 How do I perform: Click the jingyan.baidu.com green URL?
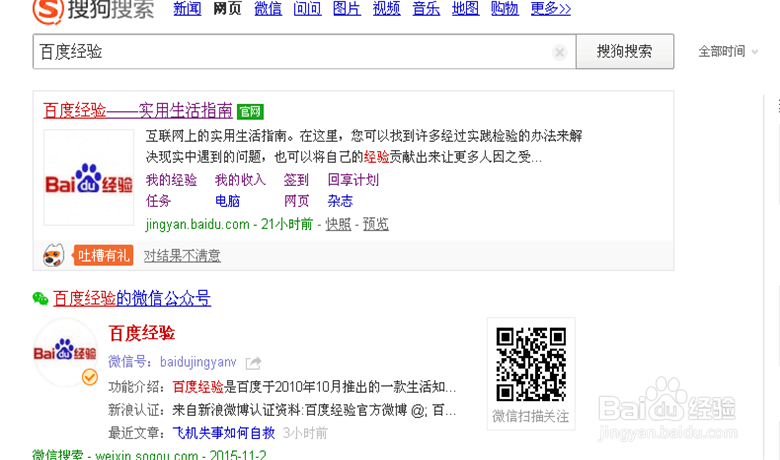click(197, 224)
